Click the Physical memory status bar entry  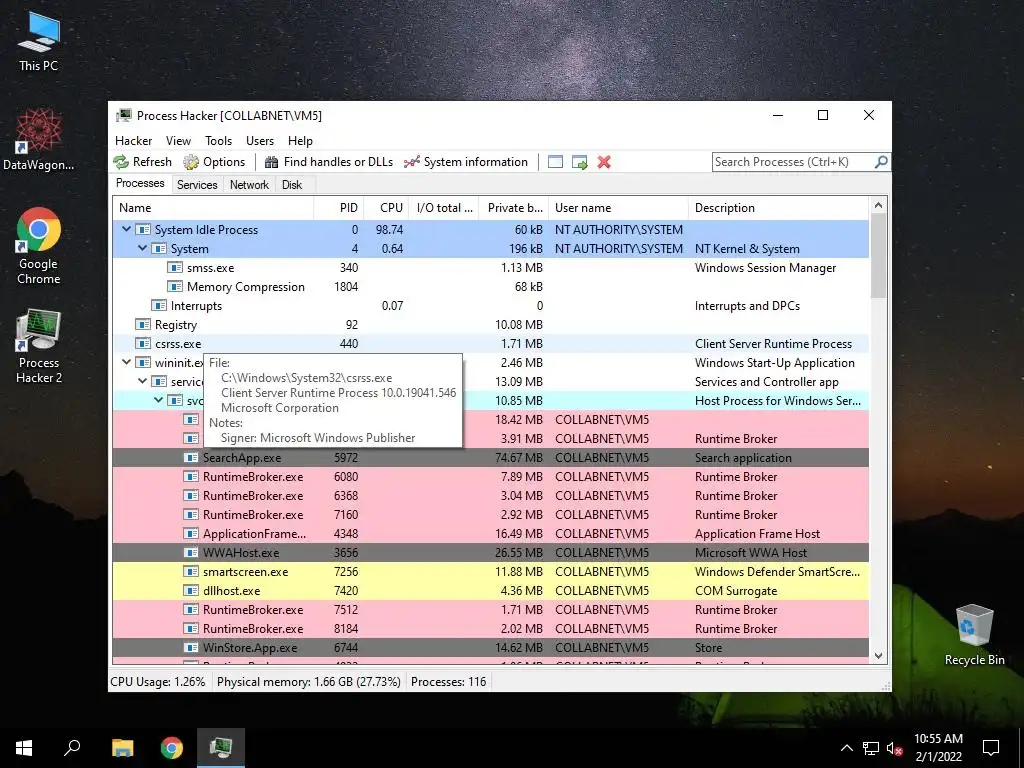[x=308, y=681]
